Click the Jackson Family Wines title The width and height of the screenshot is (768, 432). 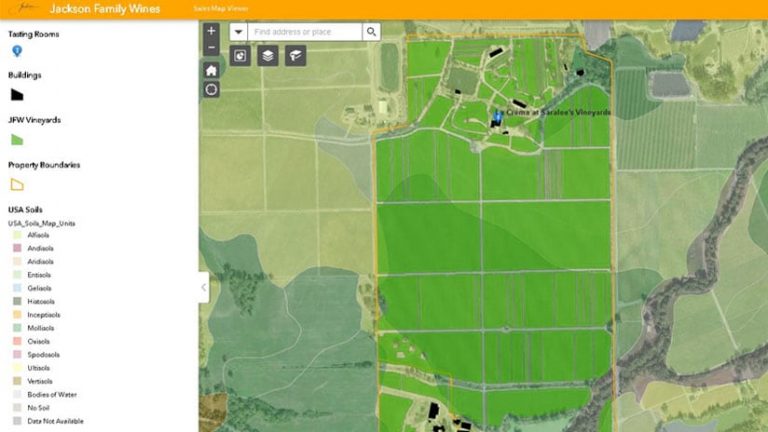coord(105,9)
